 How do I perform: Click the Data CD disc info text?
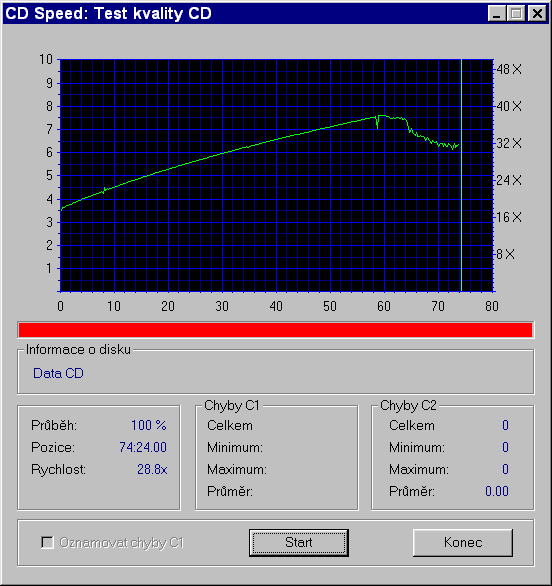(x=58, y=373)
